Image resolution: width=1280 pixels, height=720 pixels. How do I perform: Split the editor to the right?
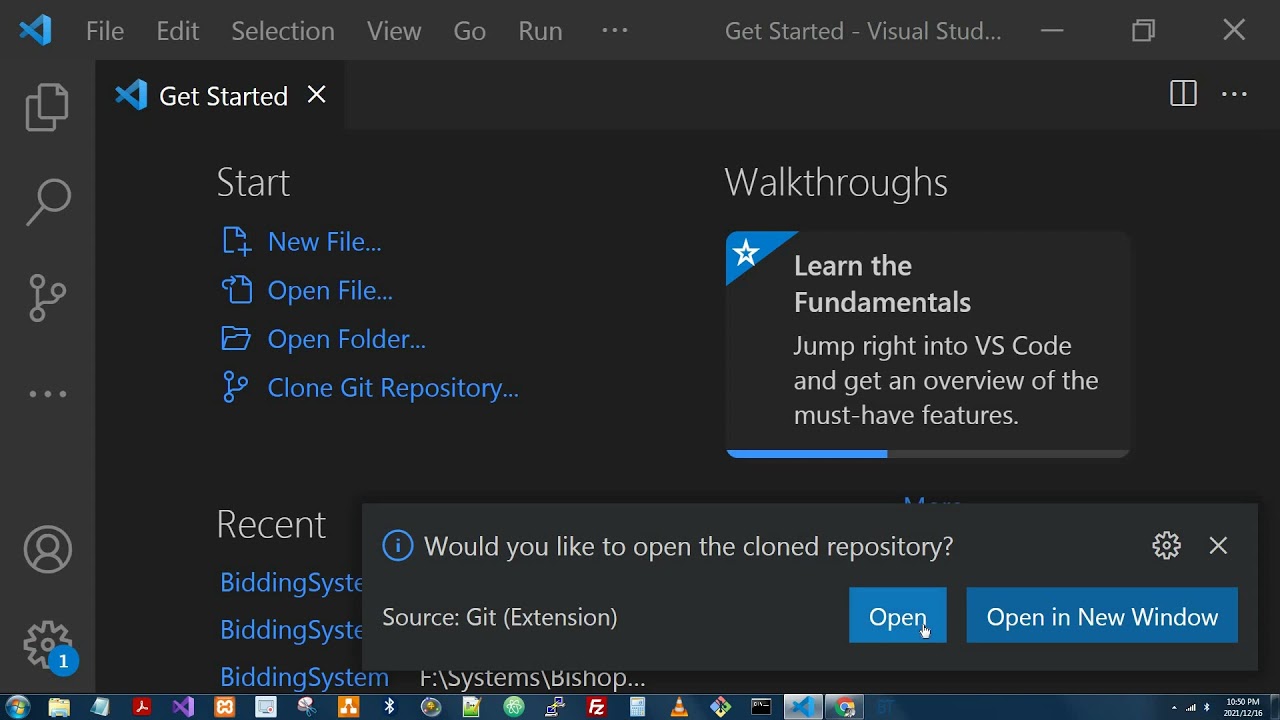pyautogui.click(x=1183, y=95)
